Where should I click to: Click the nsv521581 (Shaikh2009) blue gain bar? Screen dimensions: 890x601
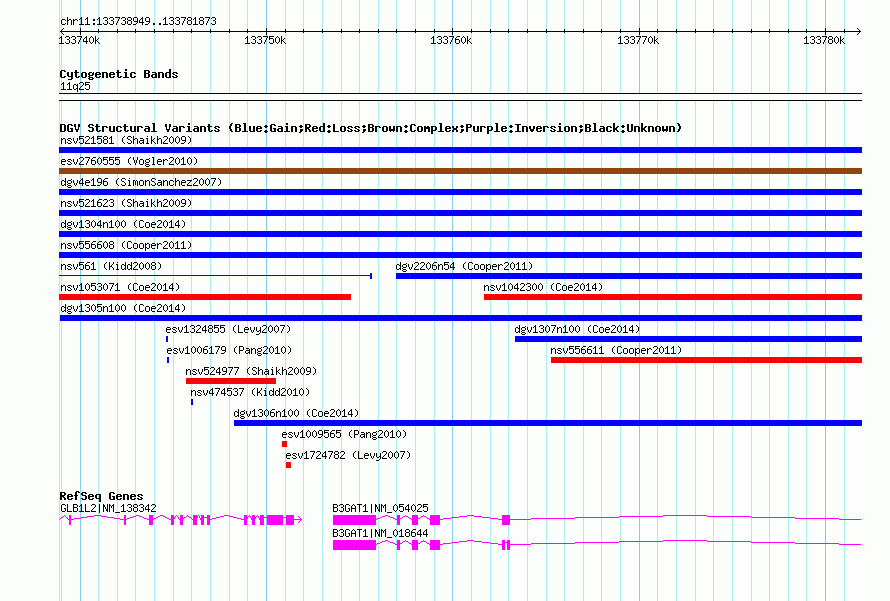[460, 150]
